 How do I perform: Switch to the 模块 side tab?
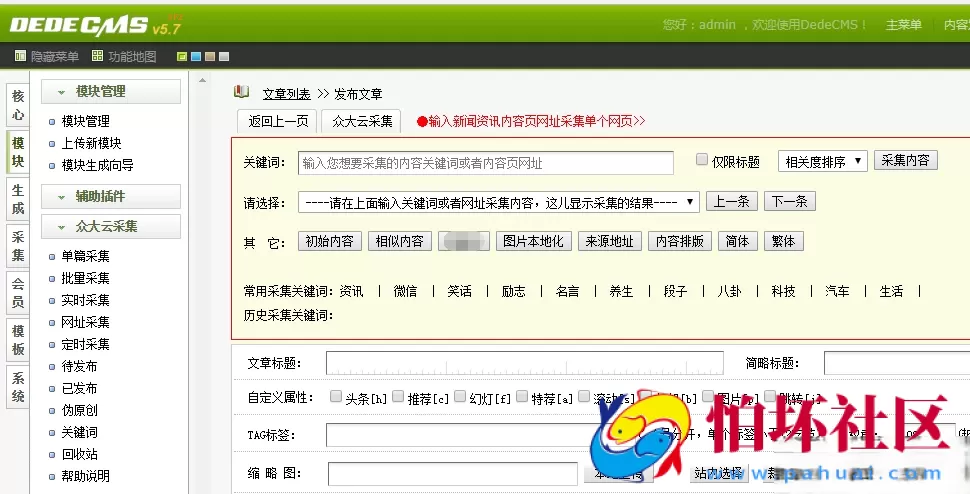tap(18, 152)
